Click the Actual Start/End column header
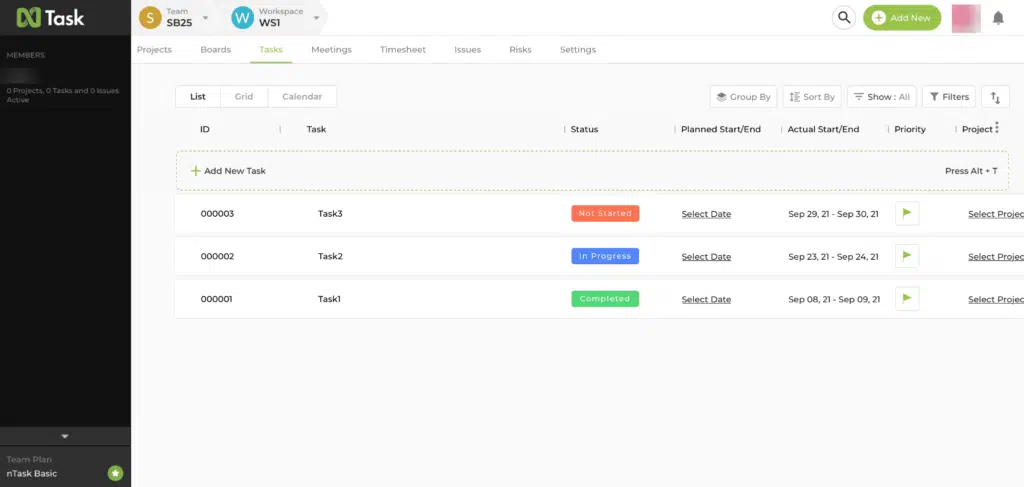Screen dimensions: 1024x487 [823, 129]
